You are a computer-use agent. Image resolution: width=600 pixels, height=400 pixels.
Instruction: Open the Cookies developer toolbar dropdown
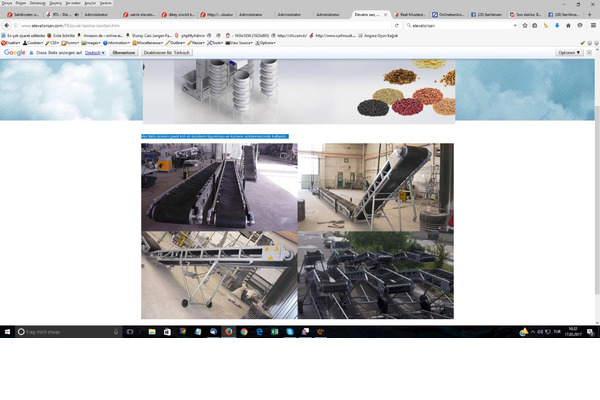pos(33,43)
